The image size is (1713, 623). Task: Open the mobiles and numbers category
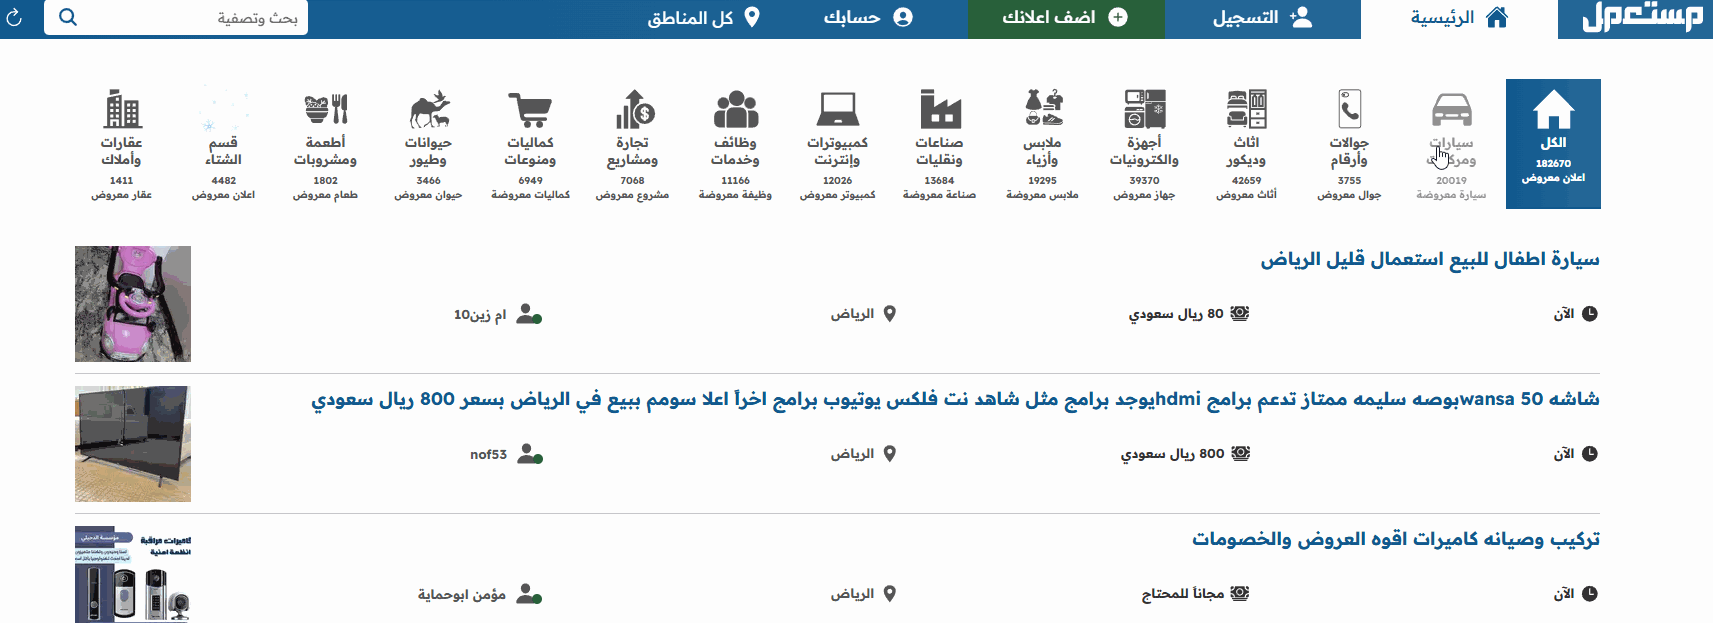point(1349,110)
